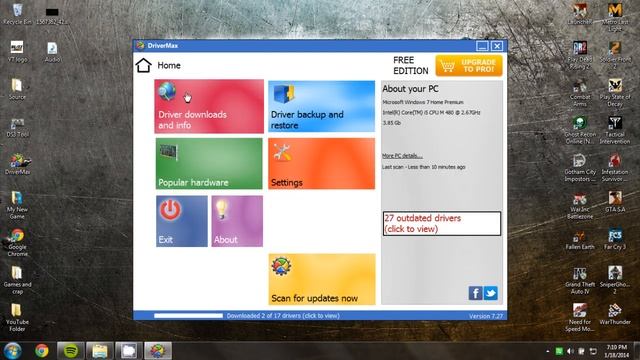Close the DriverMax window

497,46
